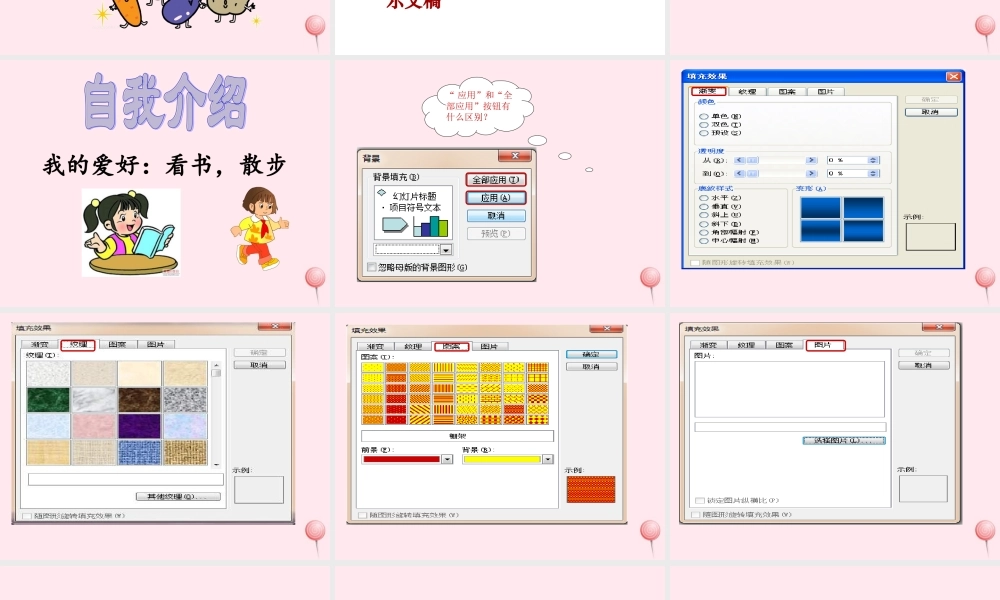The width and height of the screenshot is (1000, 600).
Task: Select the highlighted 纹理 tab in texture dialog
Action: tap(78, 345)
